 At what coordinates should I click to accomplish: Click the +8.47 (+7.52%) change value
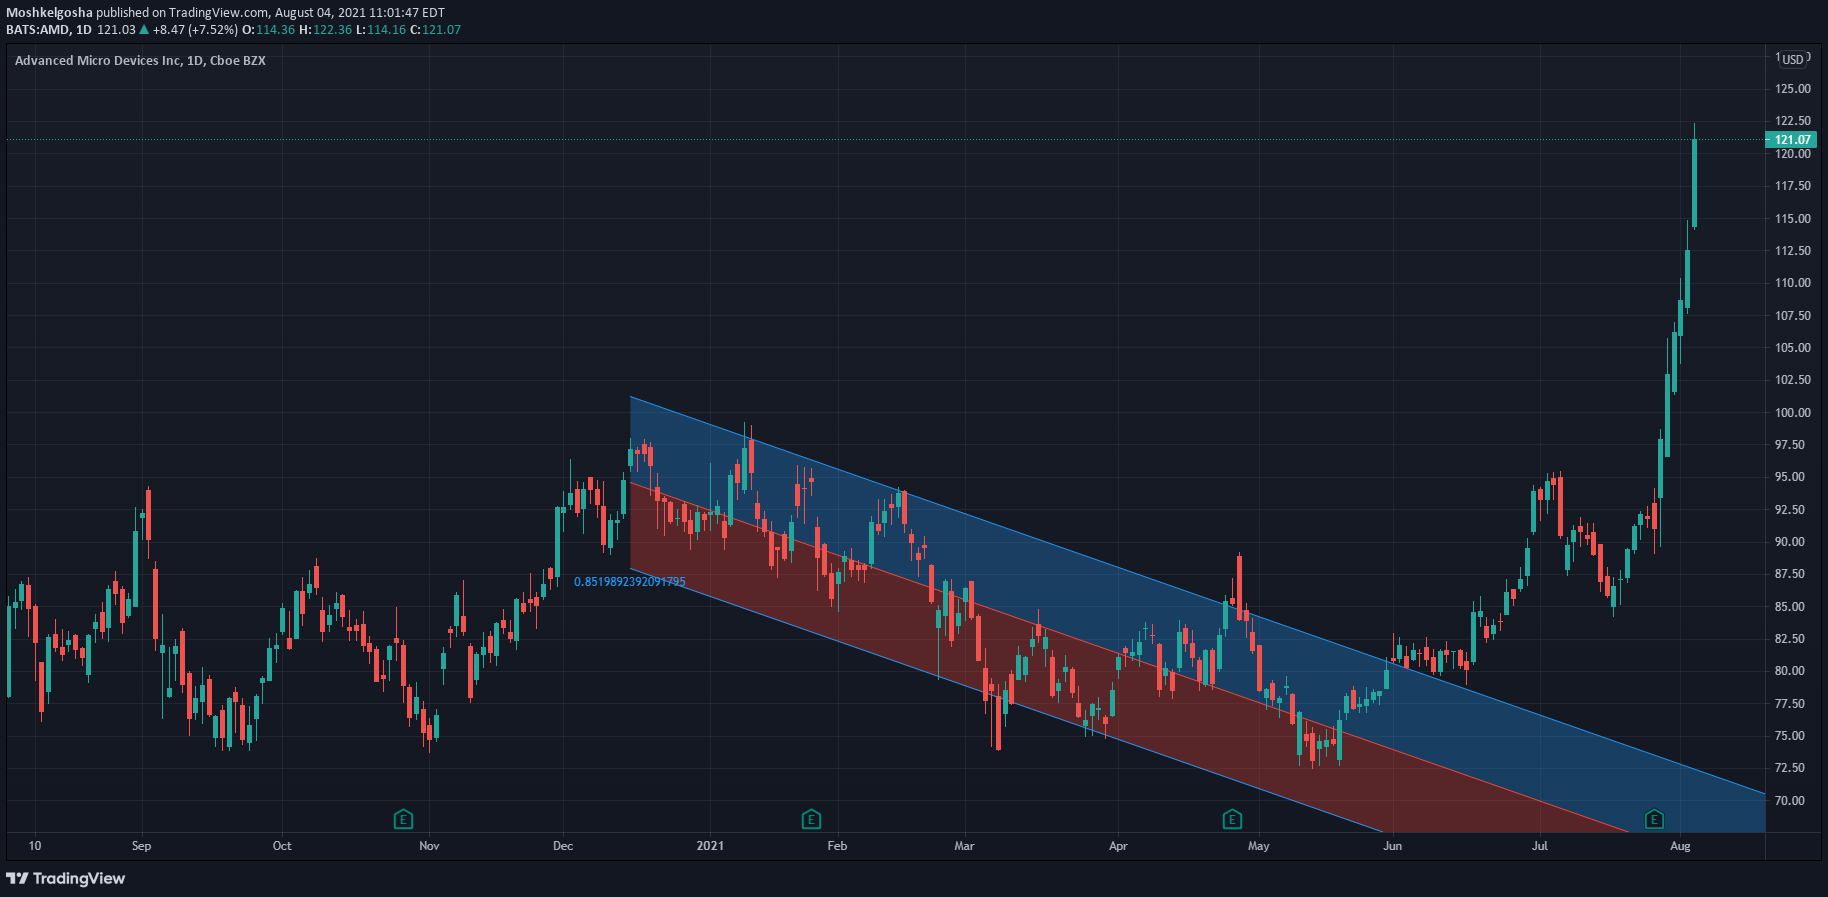pos(195,30)
